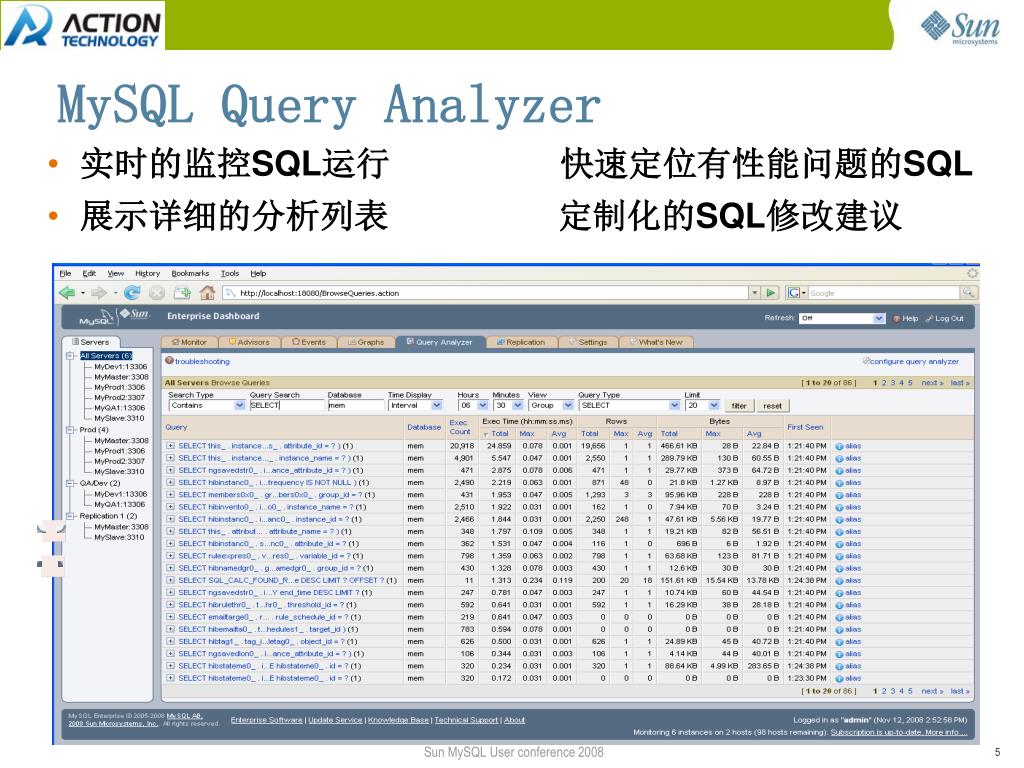
Task: Click the browser address bar
Action: tap(487, 293)
